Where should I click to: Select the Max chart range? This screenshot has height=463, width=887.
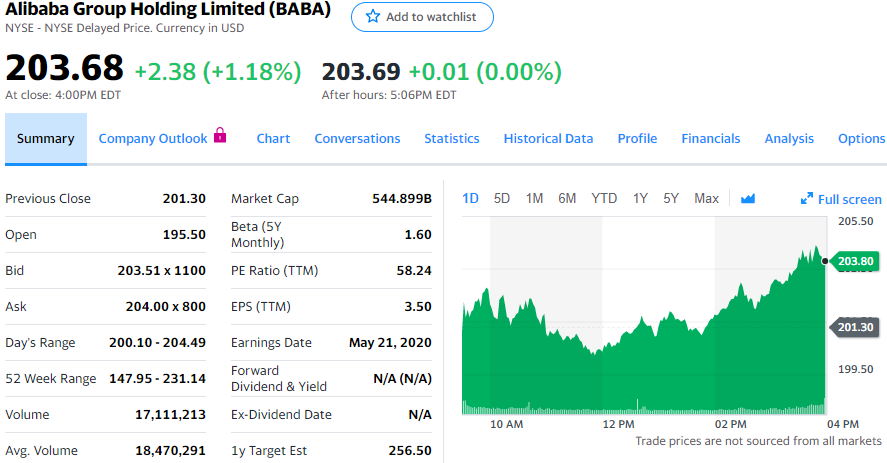tap(706, 198)
